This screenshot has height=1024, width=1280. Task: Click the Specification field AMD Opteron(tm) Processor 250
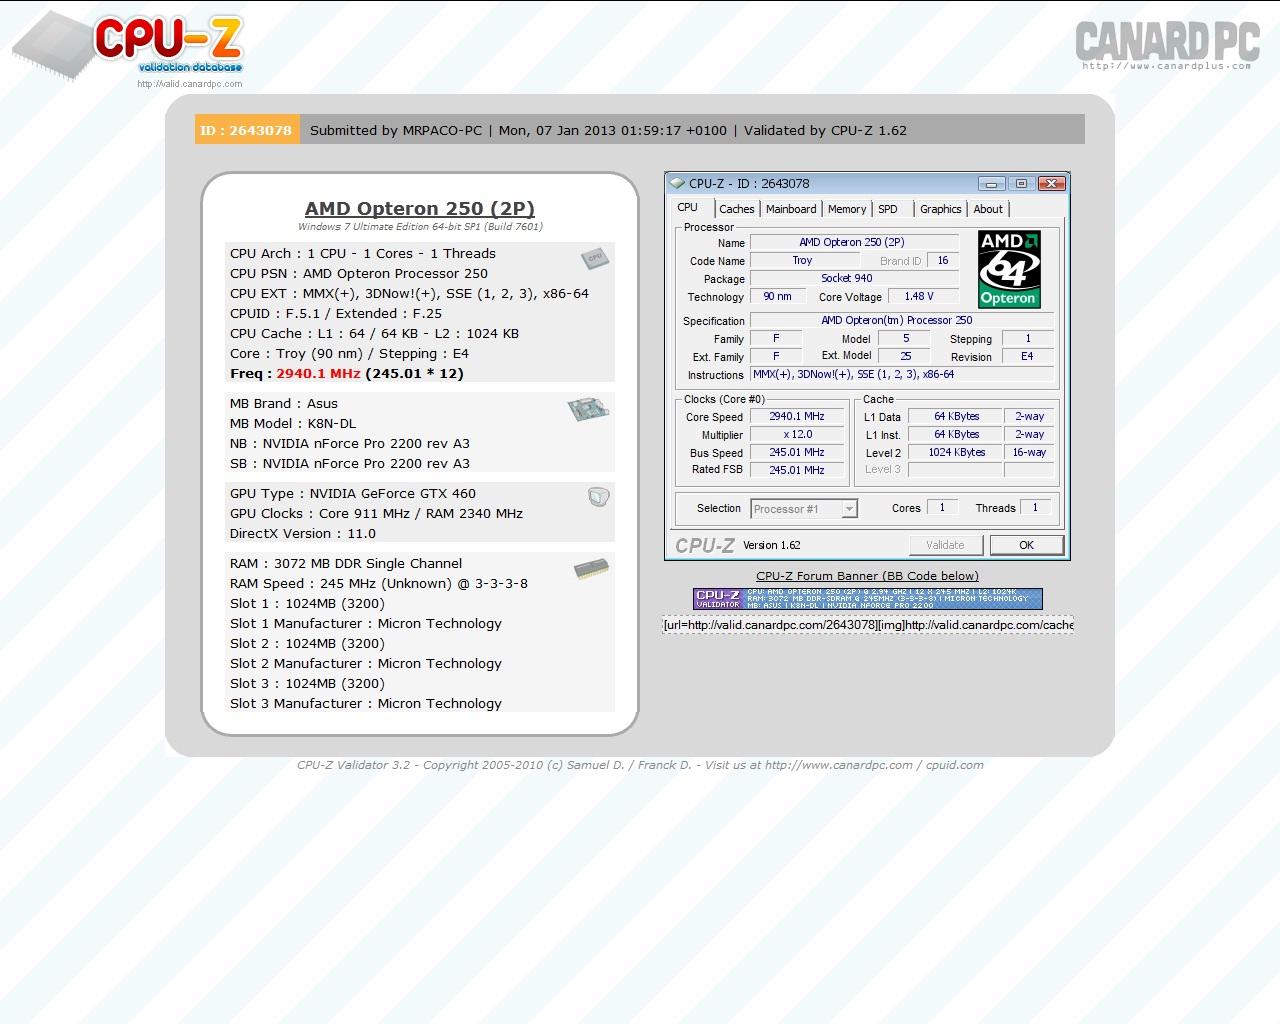(902, 320)
